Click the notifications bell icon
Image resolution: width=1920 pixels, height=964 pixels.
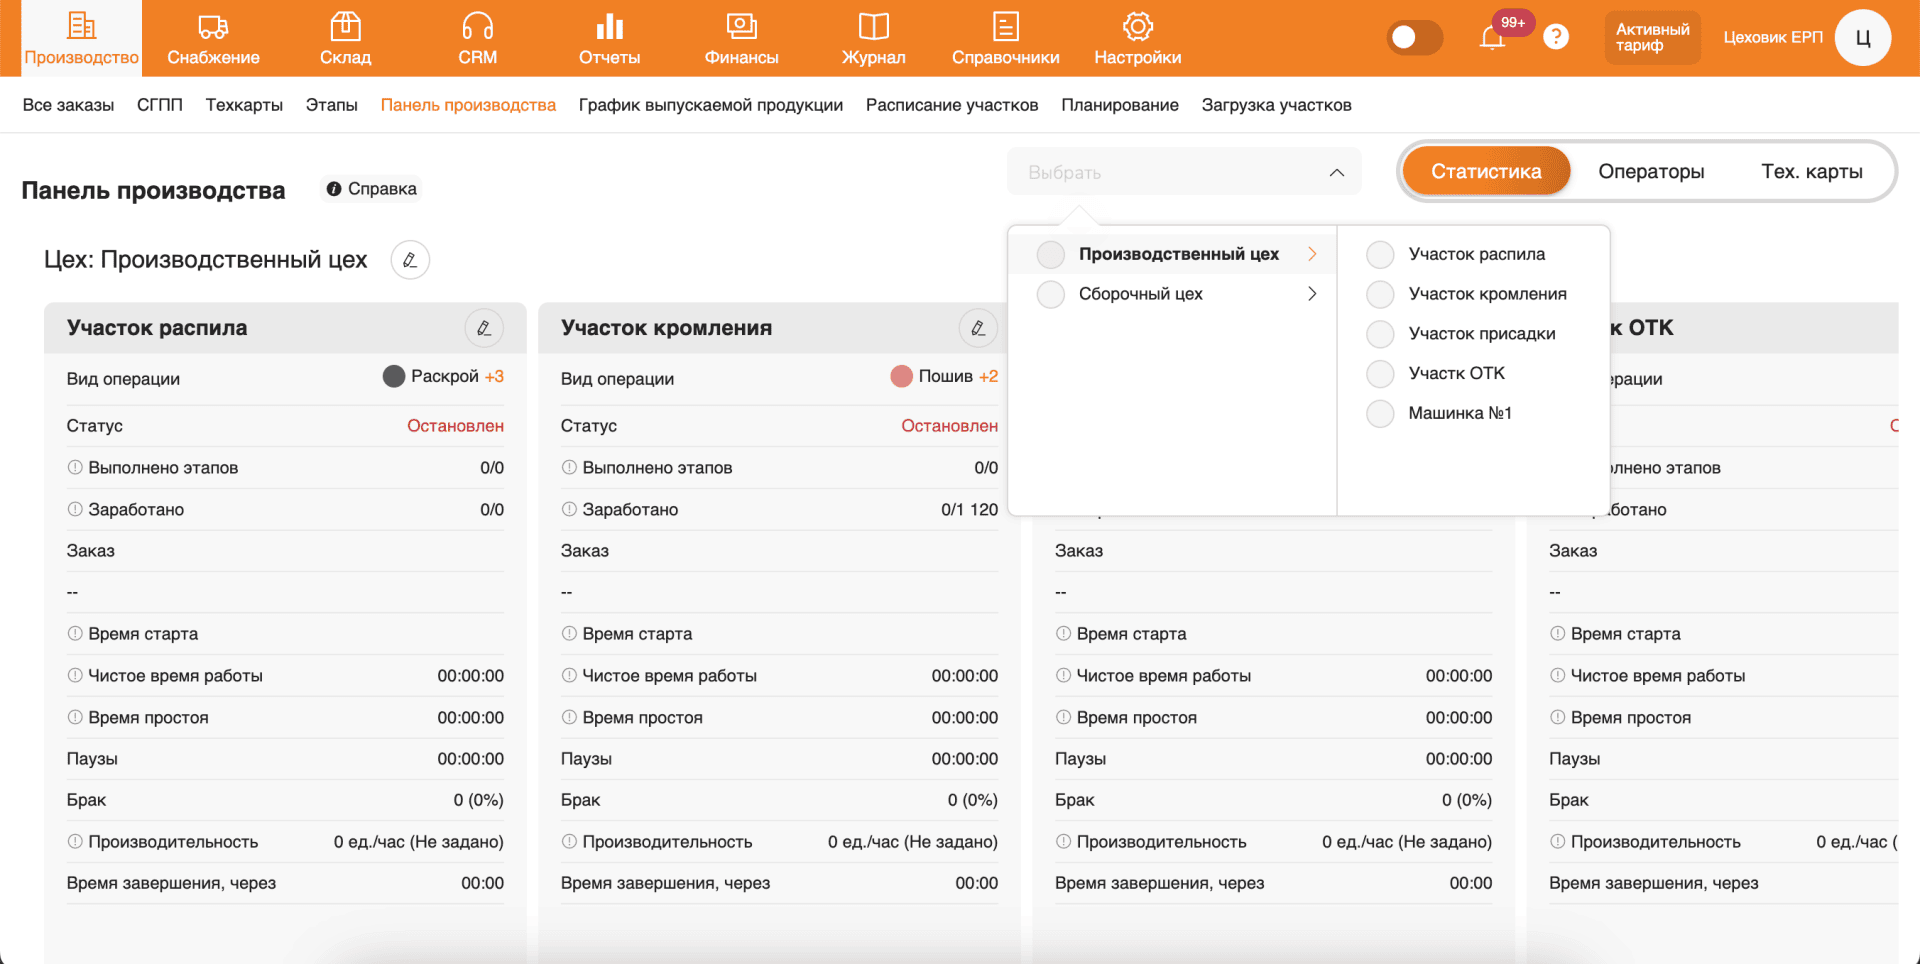1492,38
